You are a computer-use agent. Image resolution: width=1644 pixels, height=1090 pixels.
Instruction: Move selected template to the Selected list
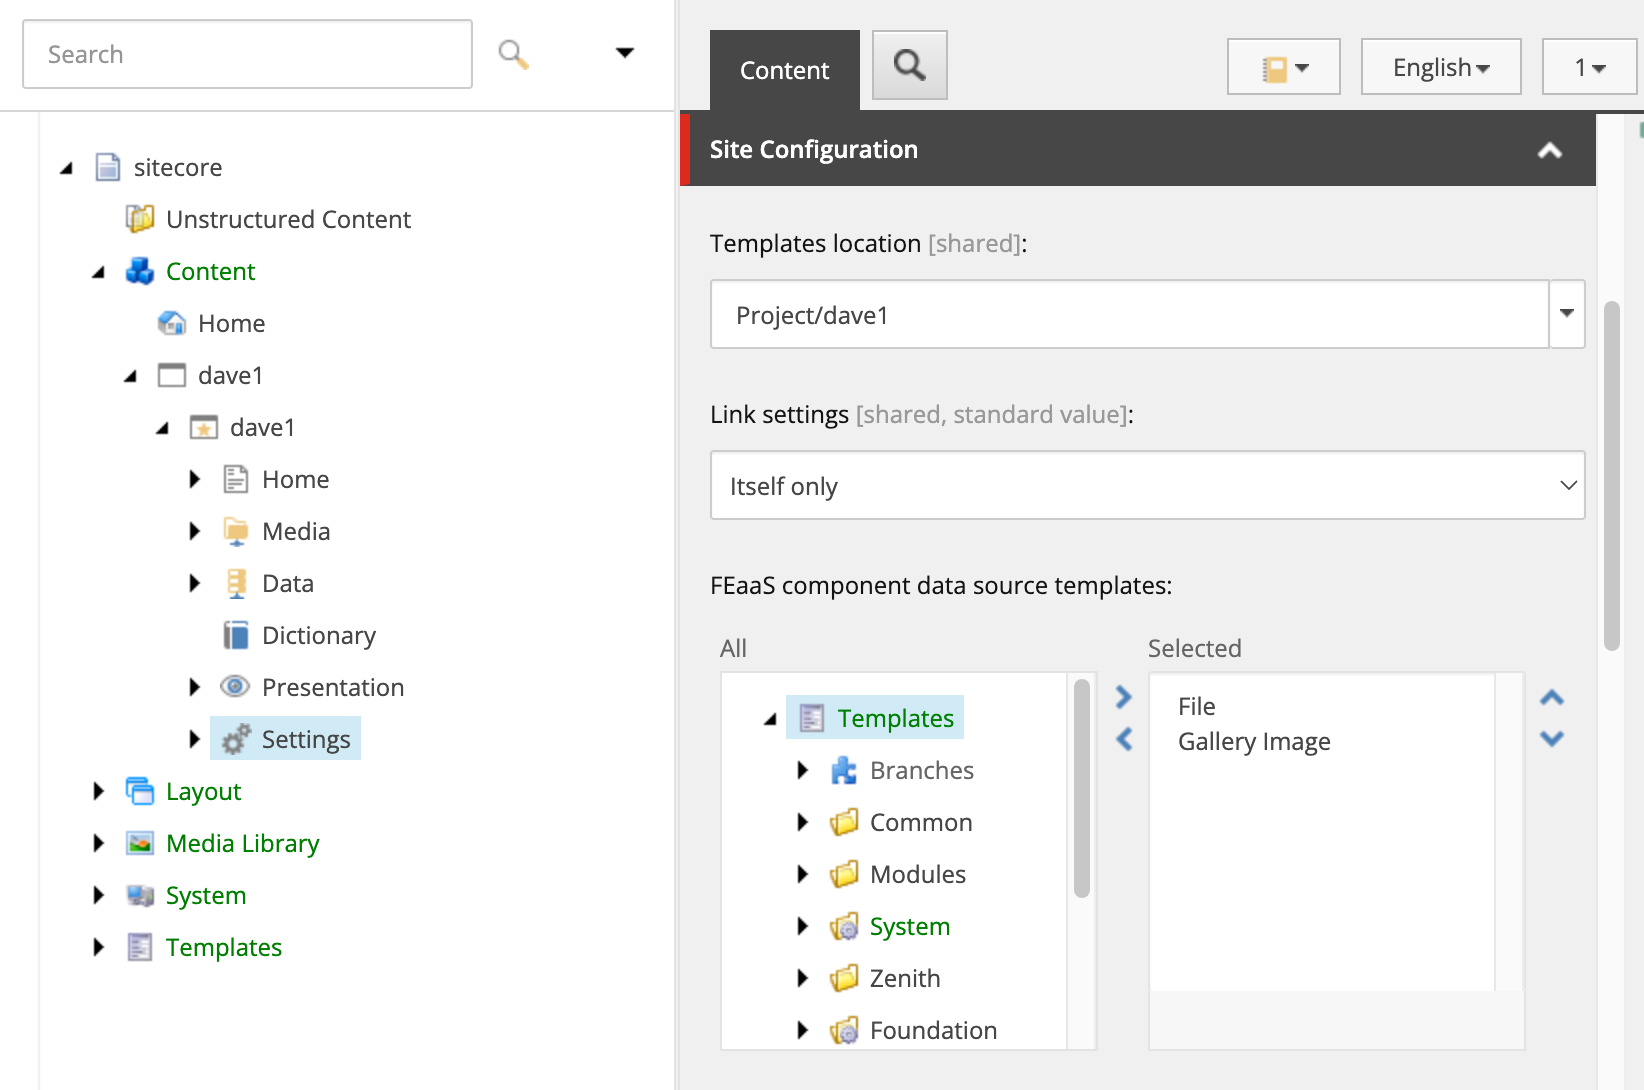pos(1124,697)
